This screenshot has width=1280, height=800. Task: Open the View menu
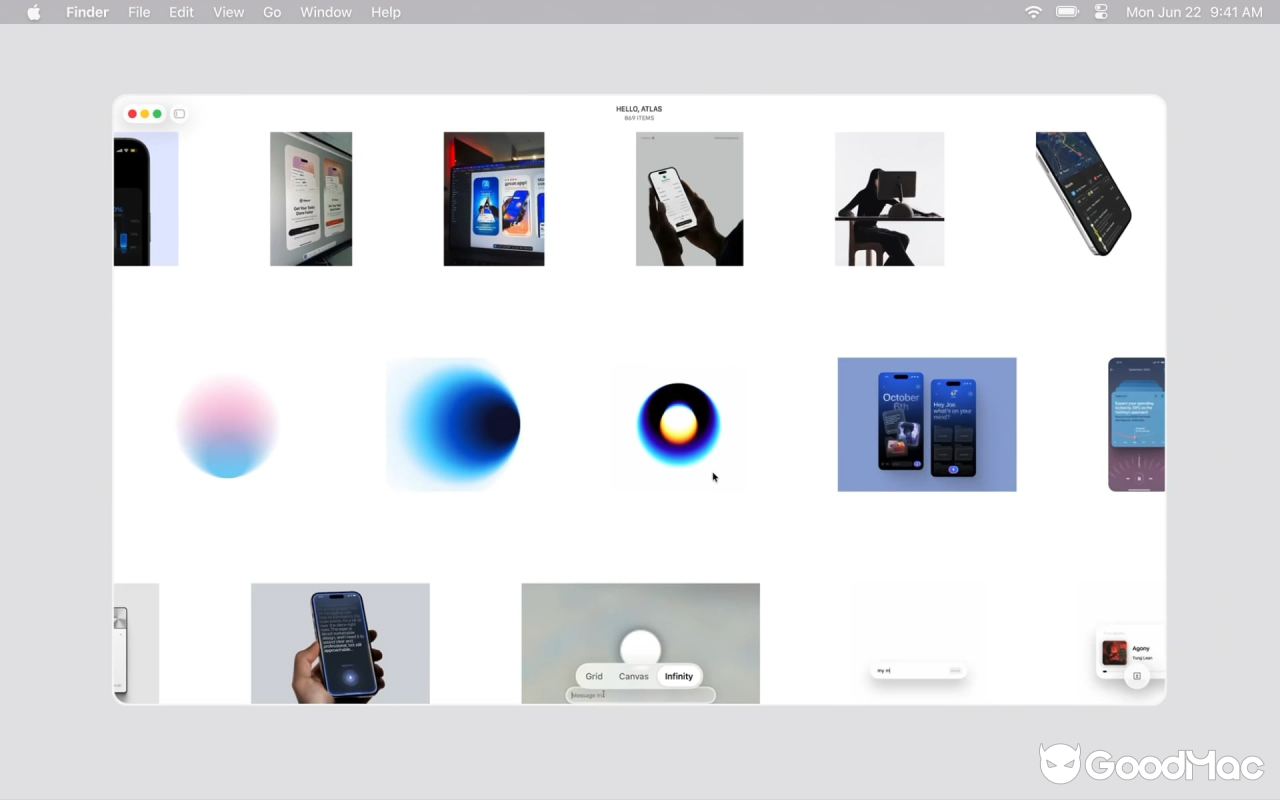click(228, 12)
